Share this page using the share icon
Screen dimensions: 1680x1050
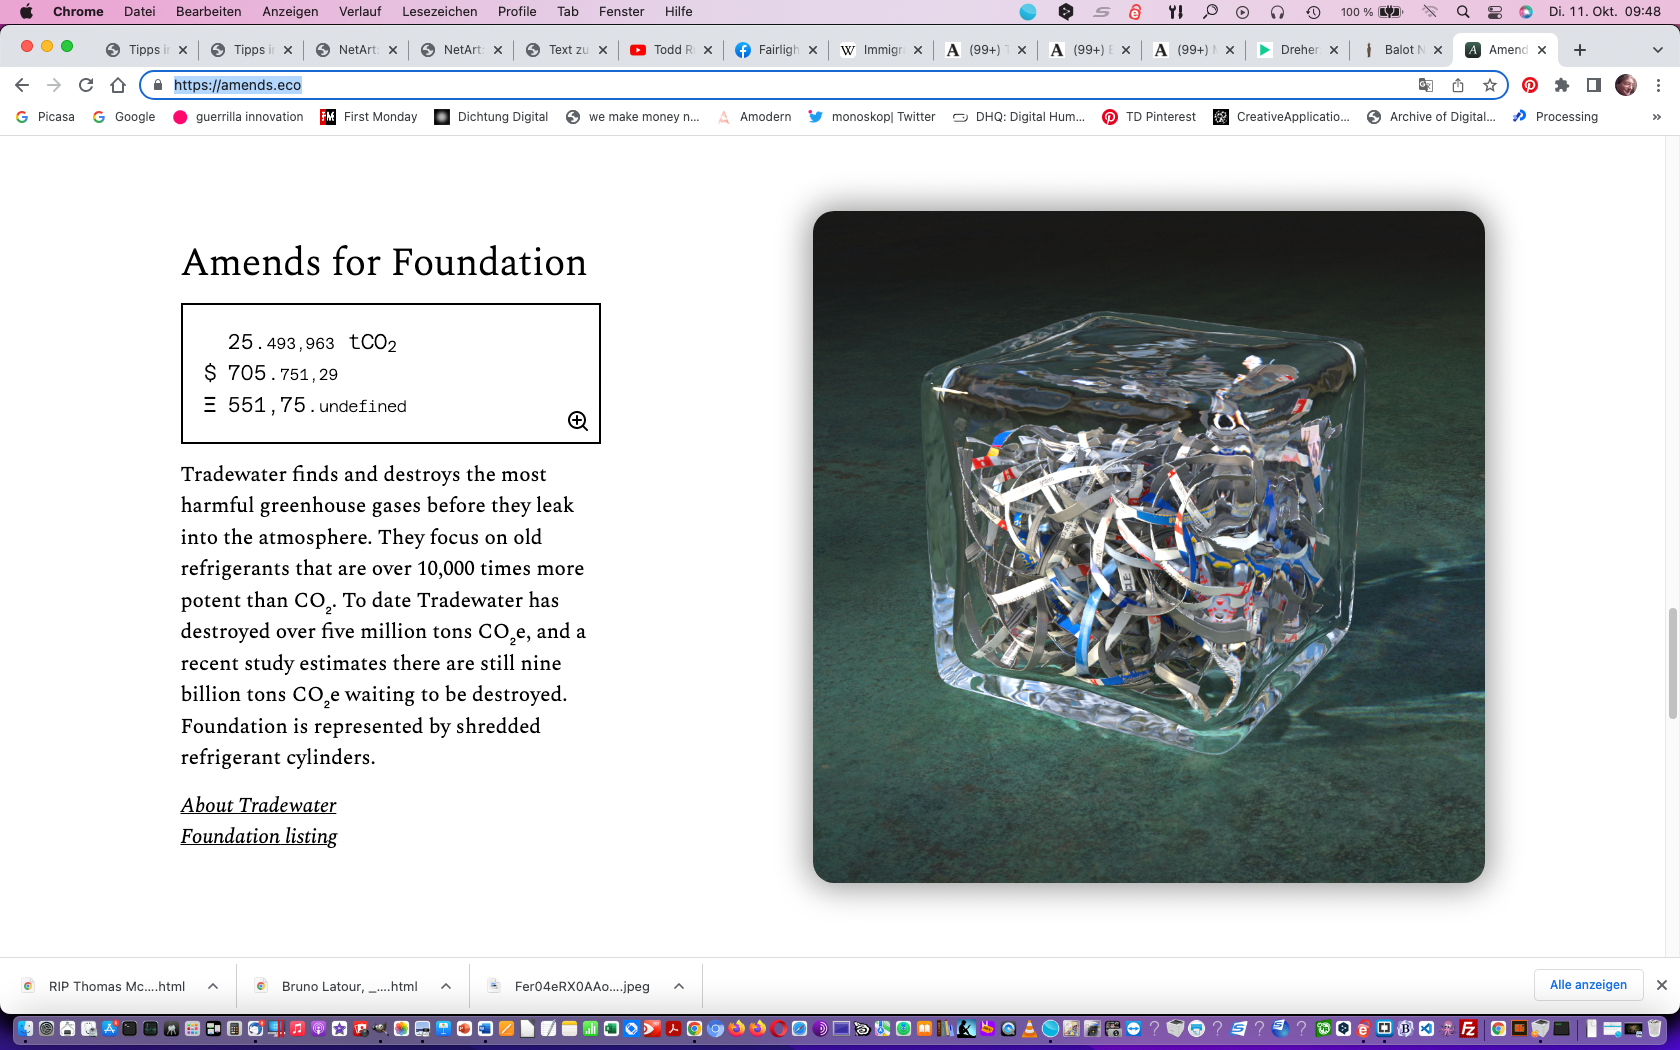[1458, 85]
